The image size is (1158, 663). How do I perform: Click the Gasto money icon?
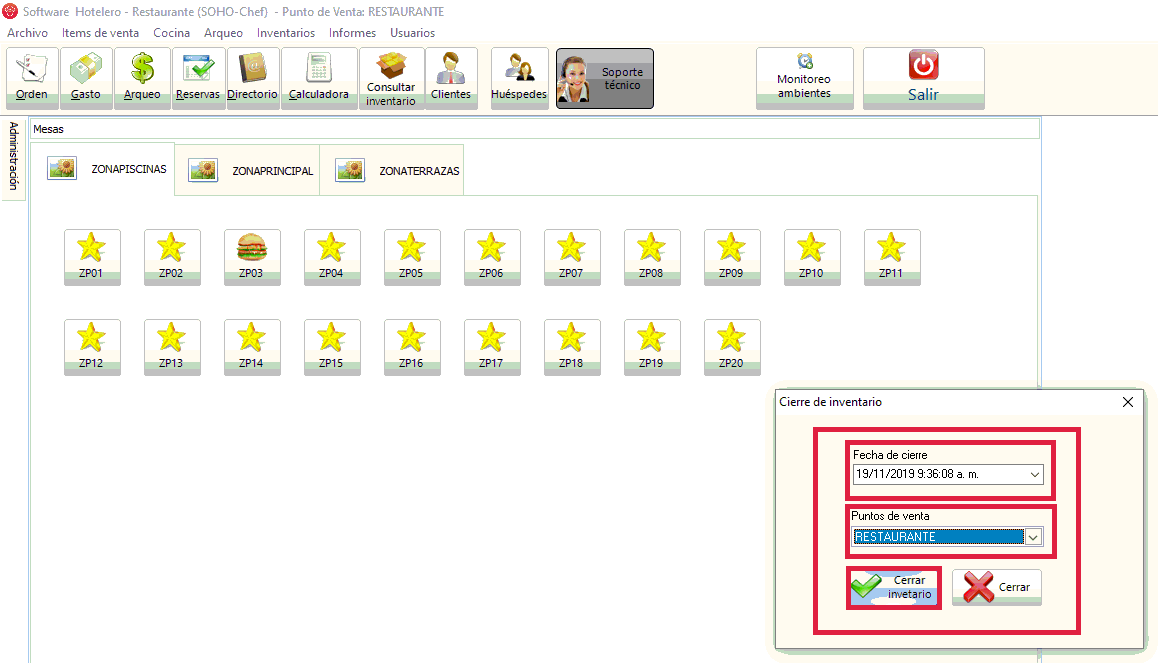[86, 77]
